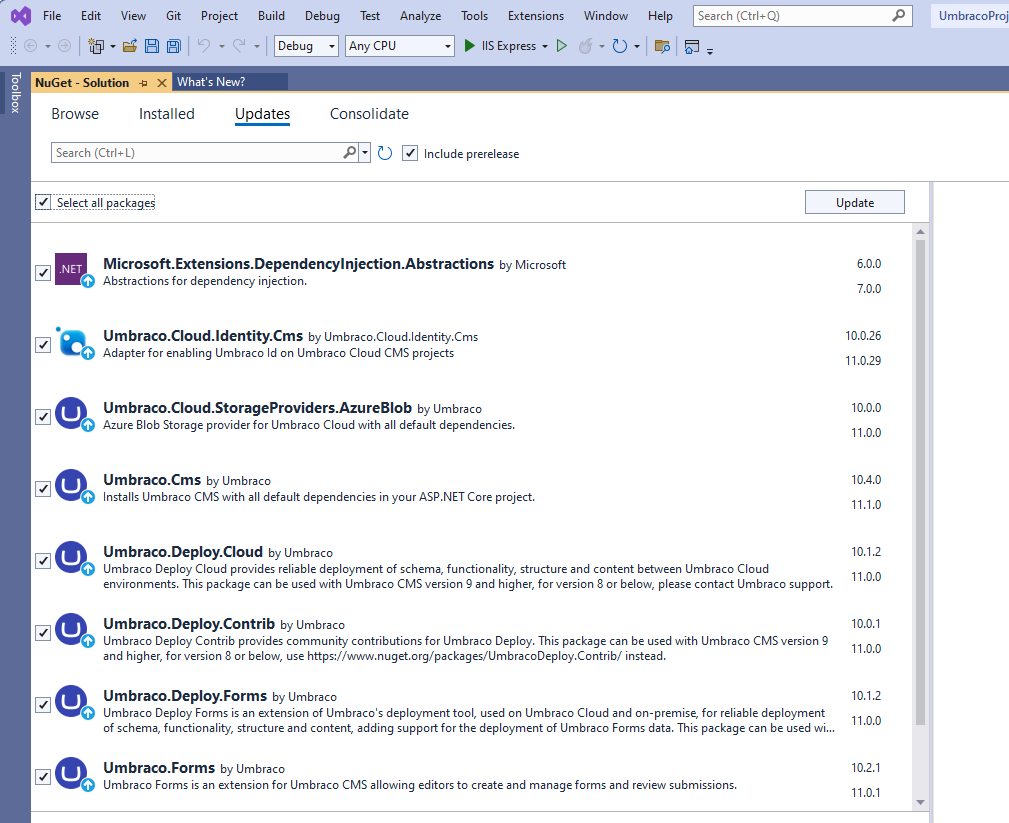Open a file with the folder icon

click(x=130, y=46)
